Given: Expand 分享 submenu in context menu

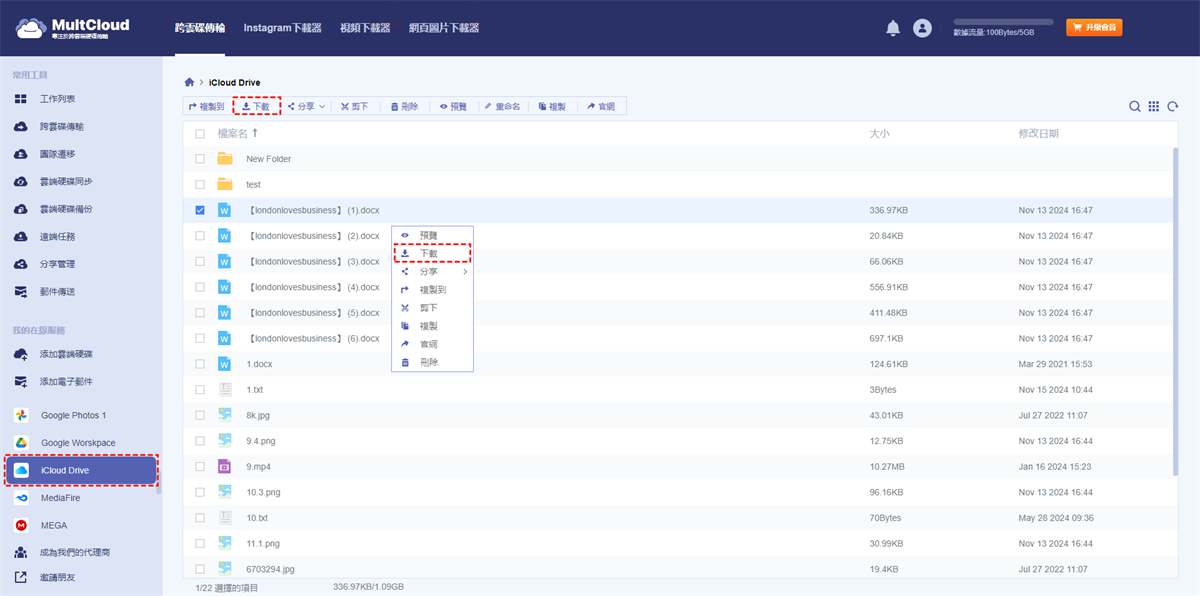Looking at the screenshot, I should (x=432, y=272).
